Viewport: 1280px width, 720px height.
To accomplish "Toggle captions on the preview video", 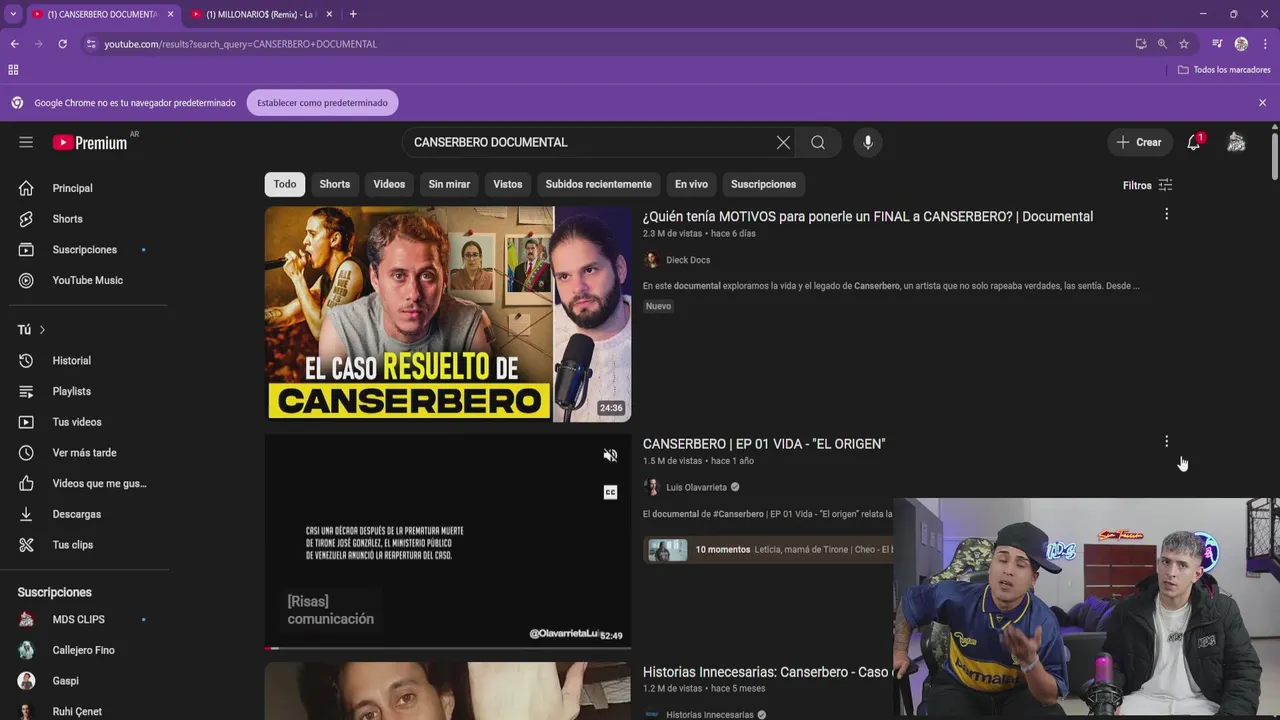I will tap(610, 492).
